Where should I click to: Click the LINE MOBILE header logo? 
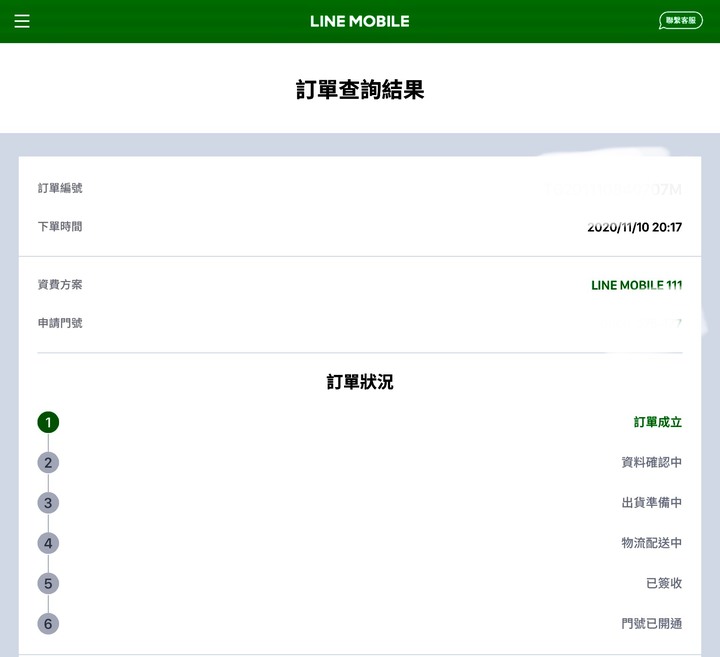pos(360,21)
